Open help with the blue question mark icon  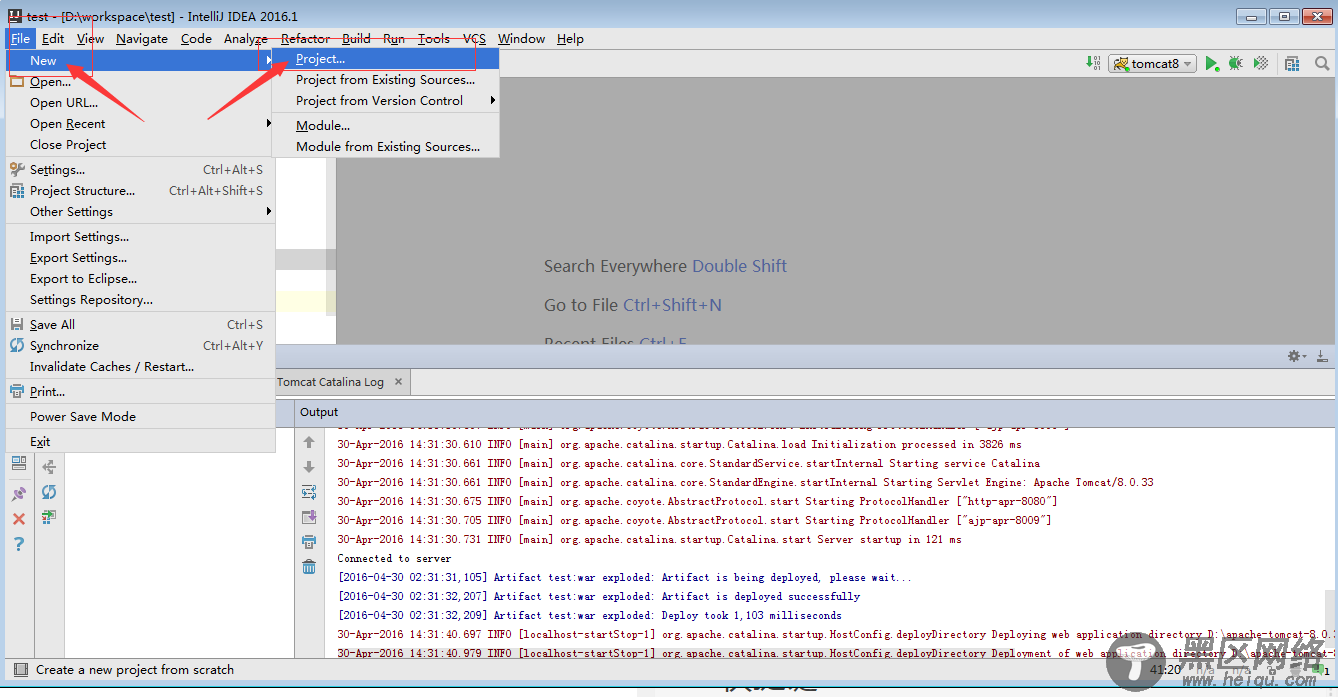pos(19,544)
